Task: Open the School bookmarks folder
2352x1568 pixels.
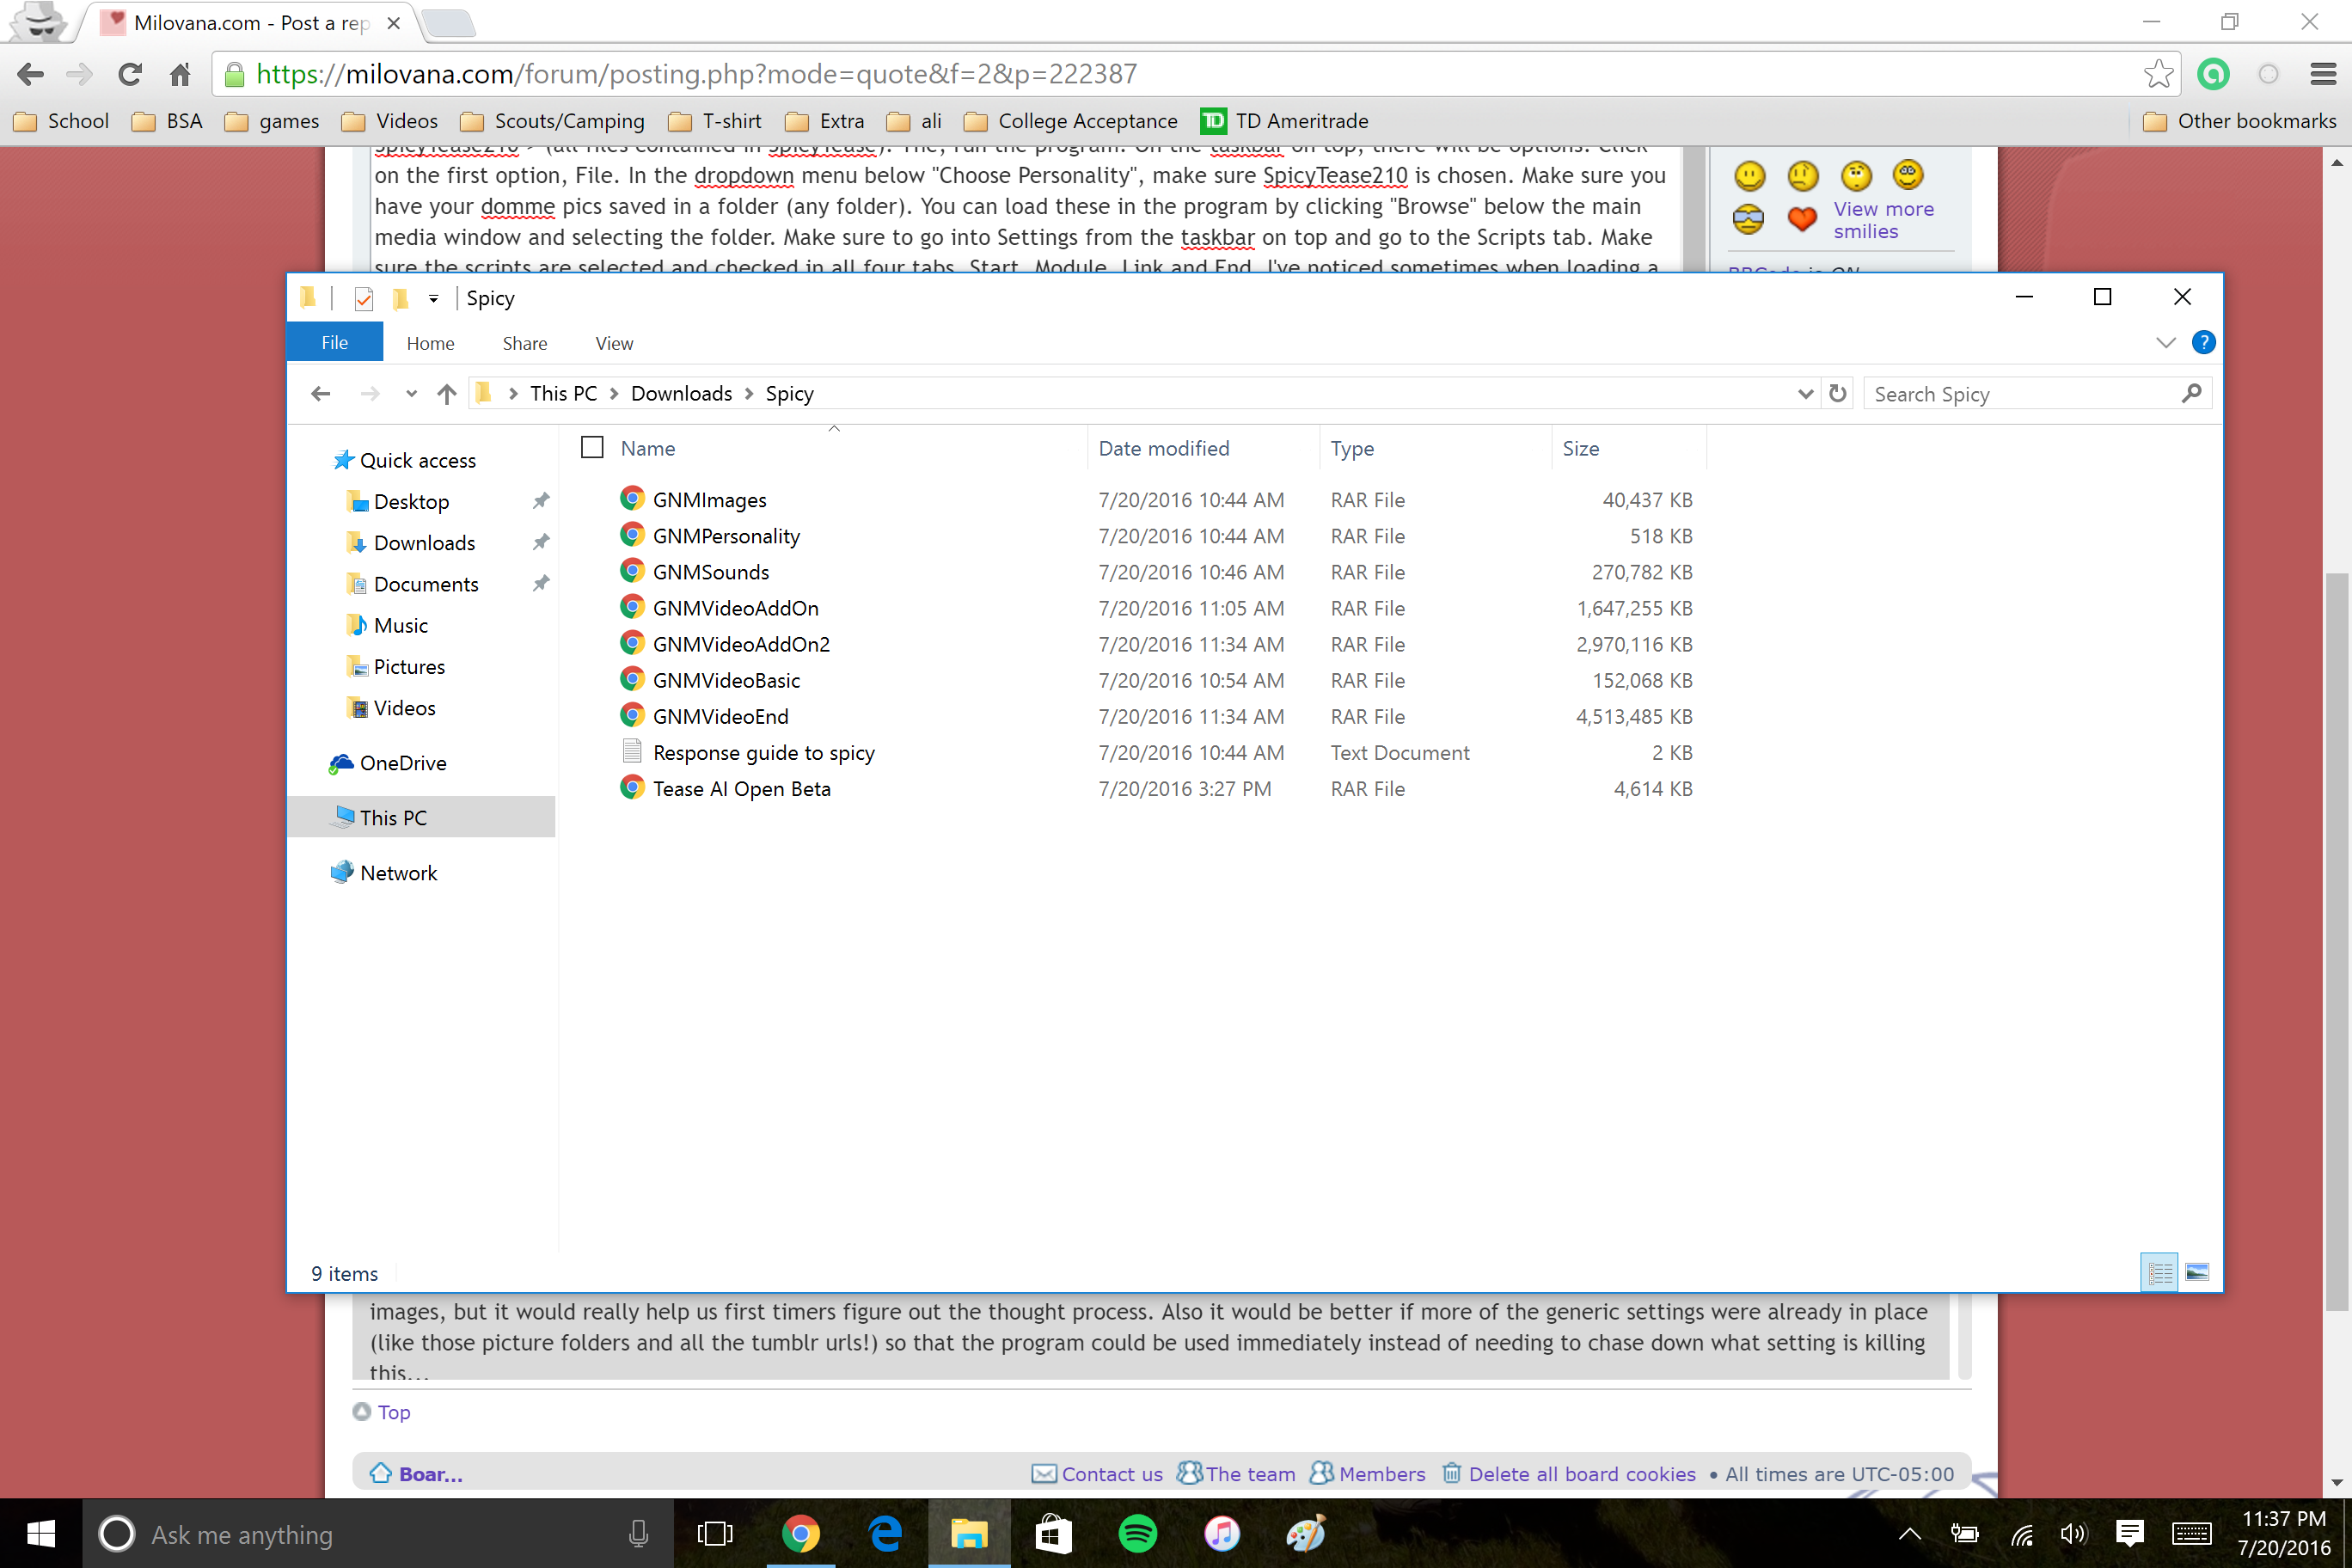Action: tap(62, 121)
